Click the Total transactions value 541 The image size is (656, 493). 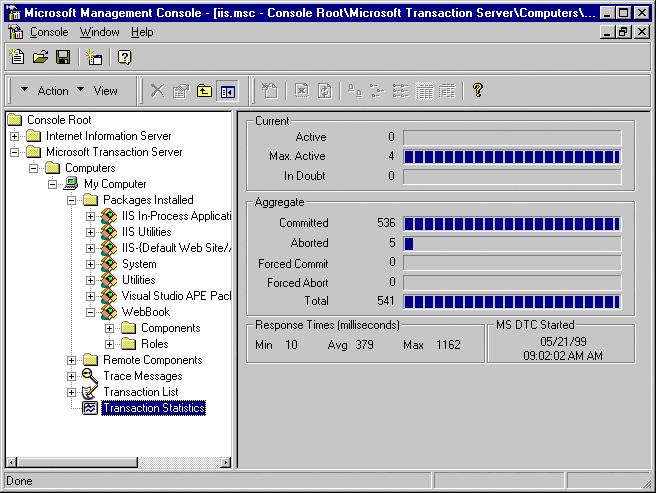pos(385,301)
